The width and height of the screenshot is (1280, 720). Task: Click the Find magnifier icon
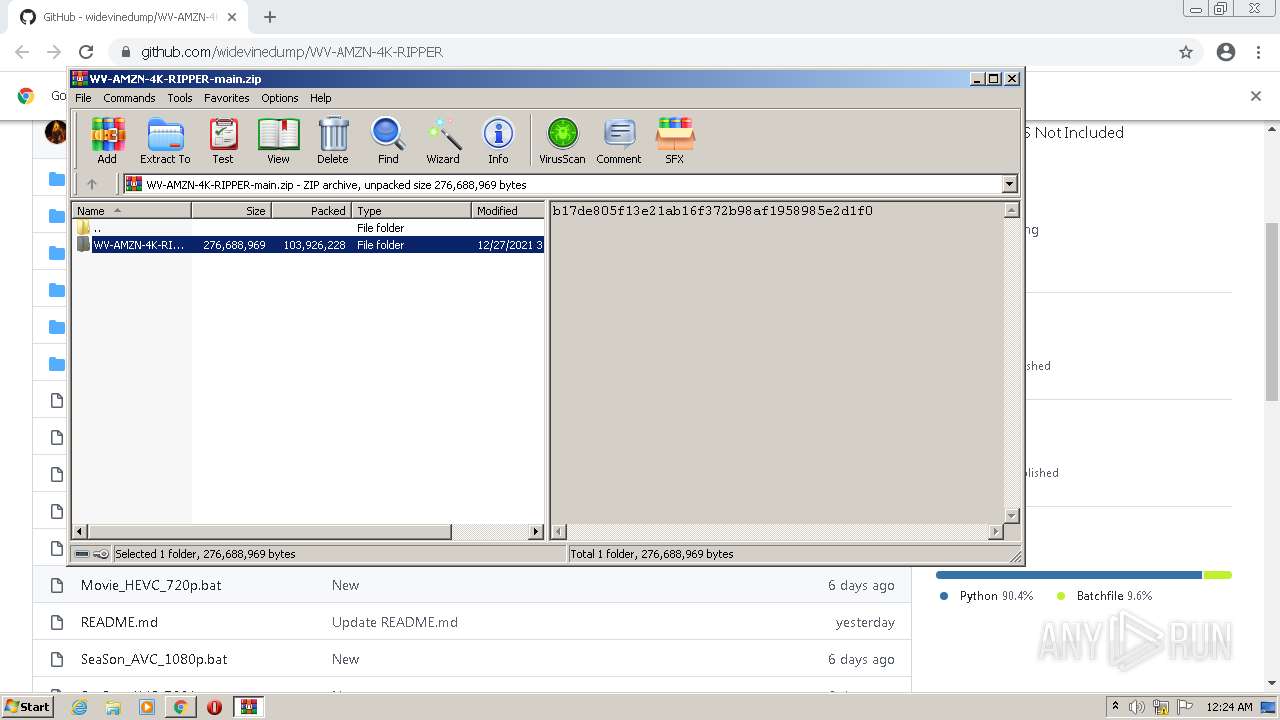point(388,140)
